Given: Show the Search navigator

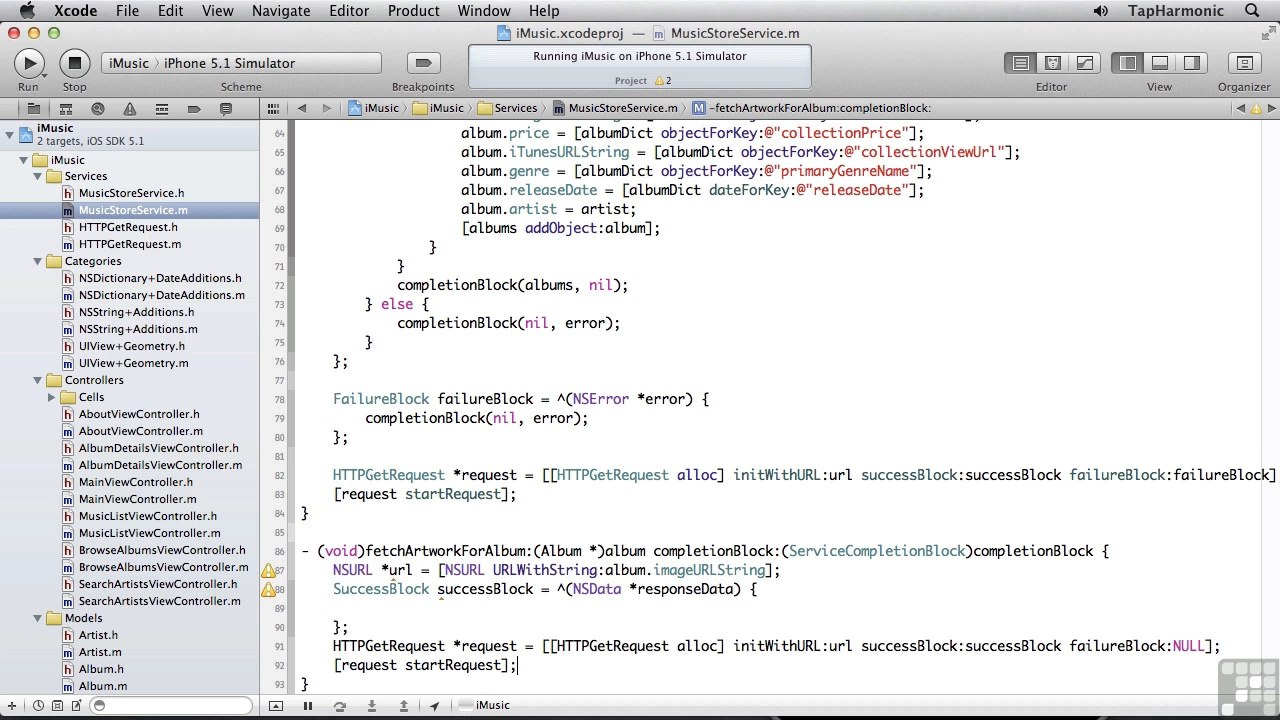Looking at the screenshot, I should 97,108.
